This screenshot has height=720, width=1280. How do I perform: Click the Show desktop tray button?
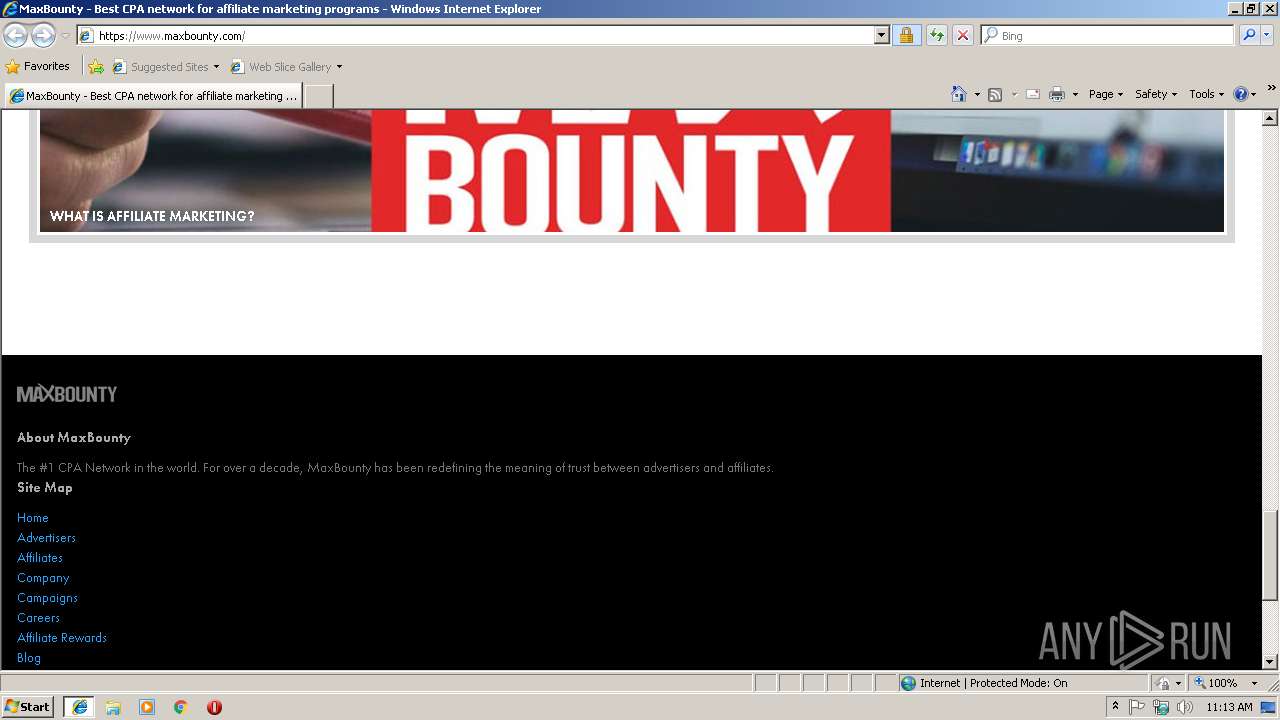pyautogui.click(x=1270, y=707)
